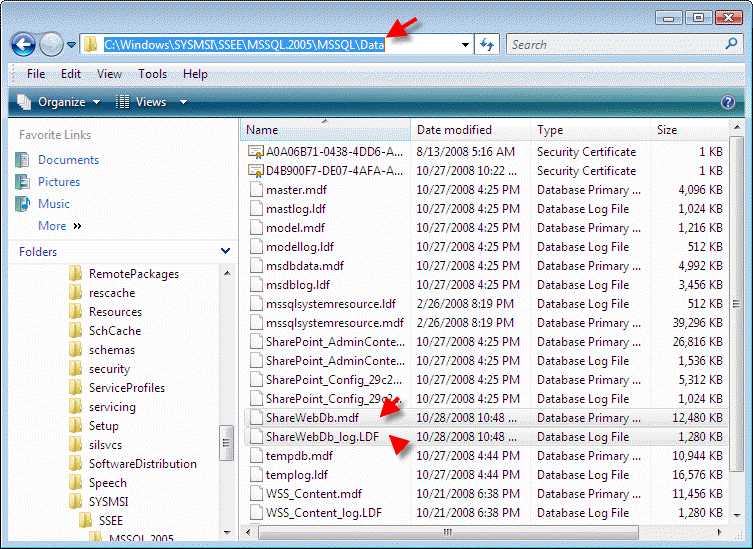Select the rescache folder in tree

coord(112,293)
